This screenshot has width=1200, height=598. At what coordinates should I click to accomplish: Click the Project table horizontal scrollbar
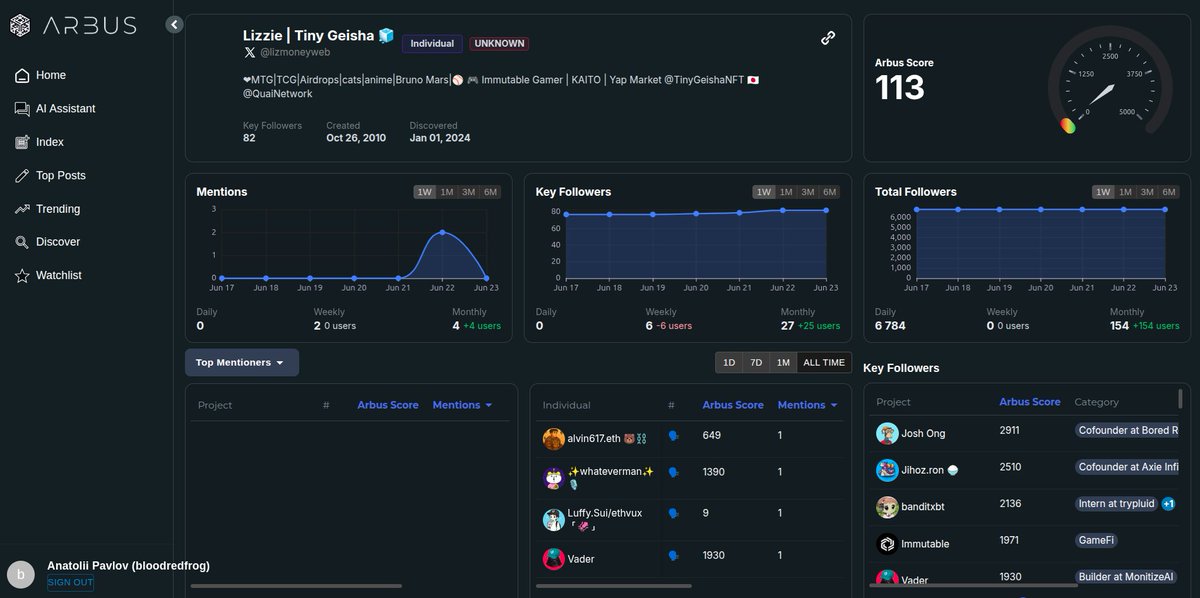(x=296, y=586)
